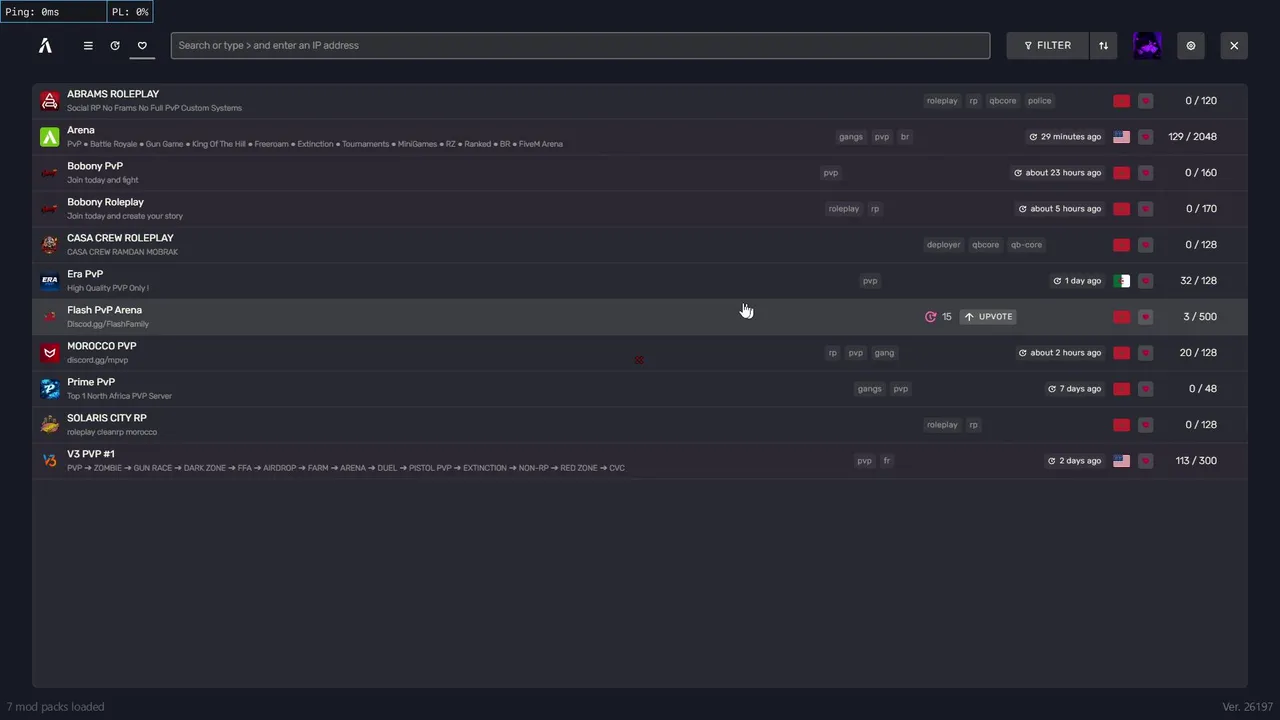
Task: Switch to the history servers tab
Action: pos(115,45)
